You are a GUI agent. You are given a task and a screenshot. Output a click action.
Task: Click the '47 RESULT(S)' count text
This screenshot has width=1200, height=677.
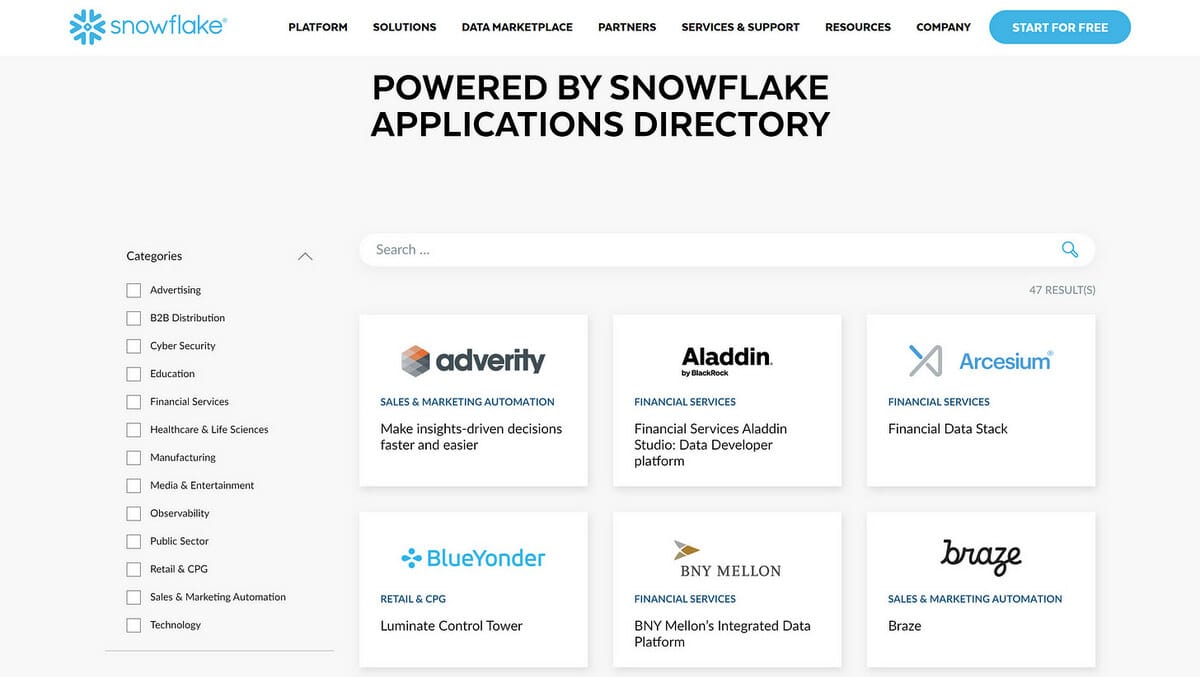(1062, 290)
